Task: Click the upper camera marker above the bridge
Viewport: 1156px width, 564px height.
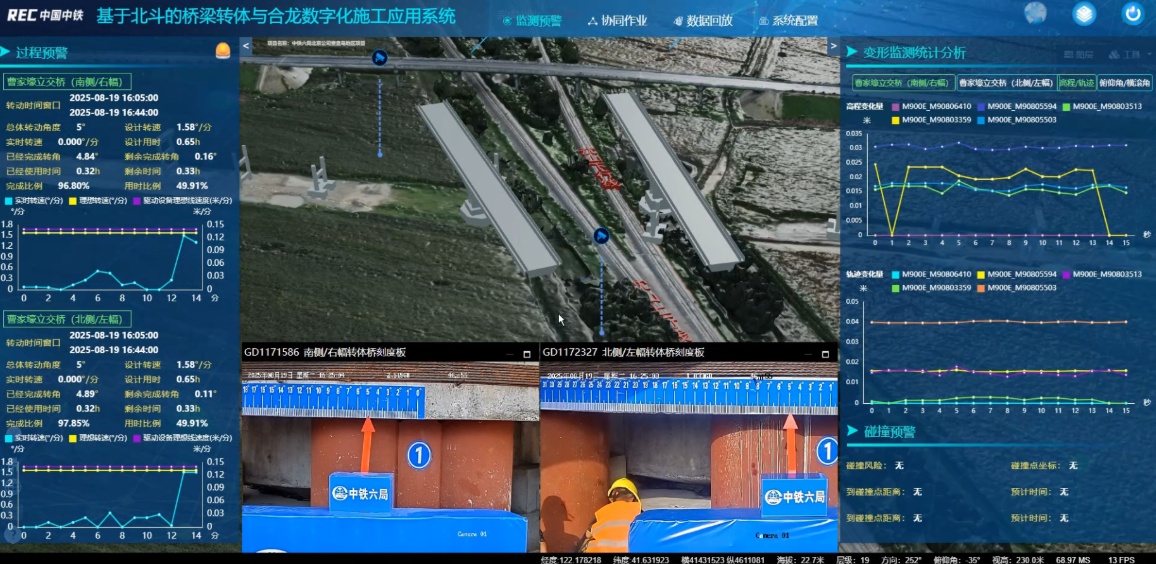Action: pyautogui.click(x=379, y=58)
